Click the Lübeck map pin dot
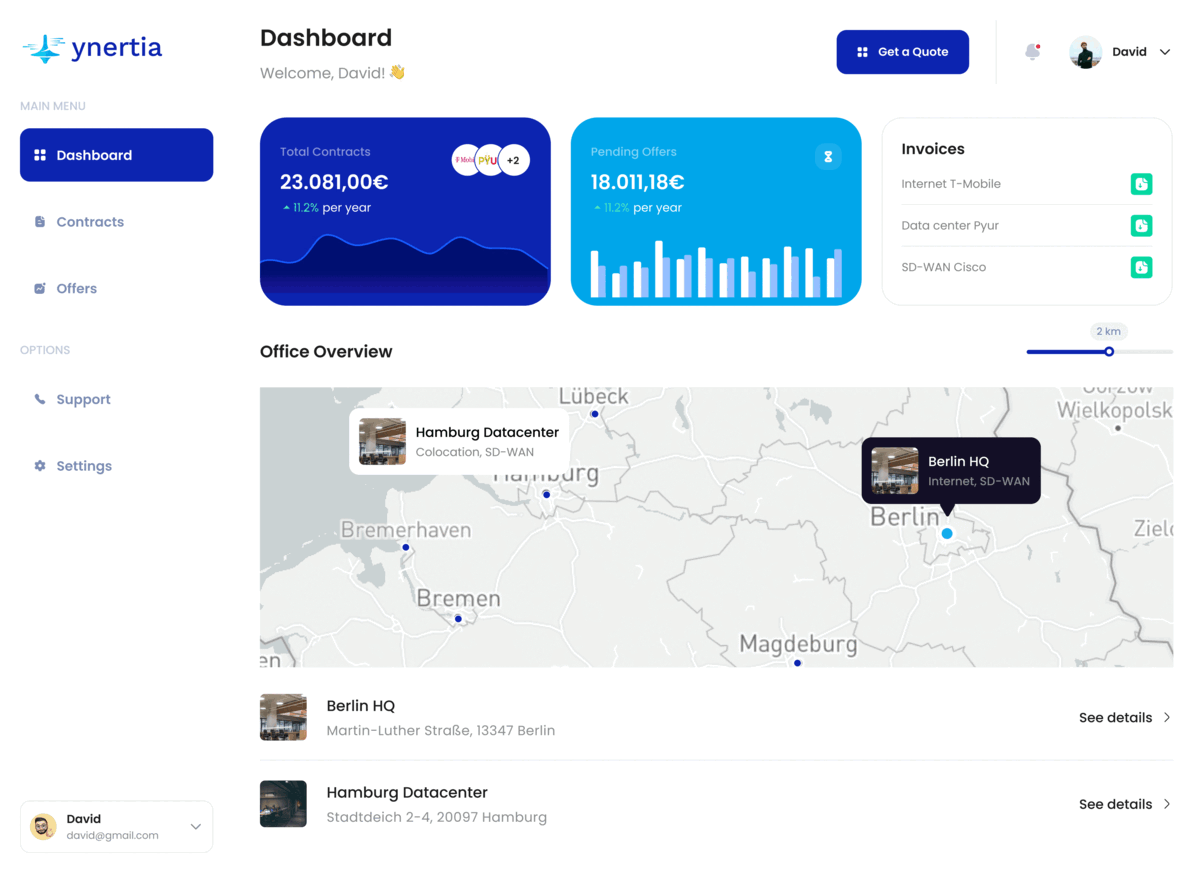This screenshot has height=878, width=1200. (x=594, y=414)
